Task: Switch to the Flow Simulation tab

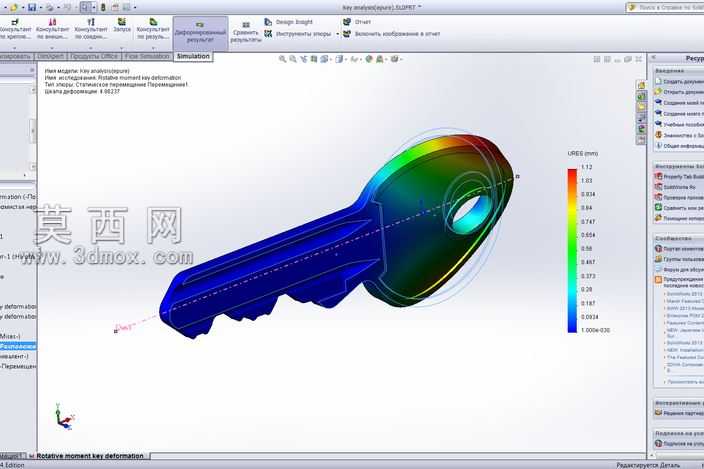Action: click(147, 56)
